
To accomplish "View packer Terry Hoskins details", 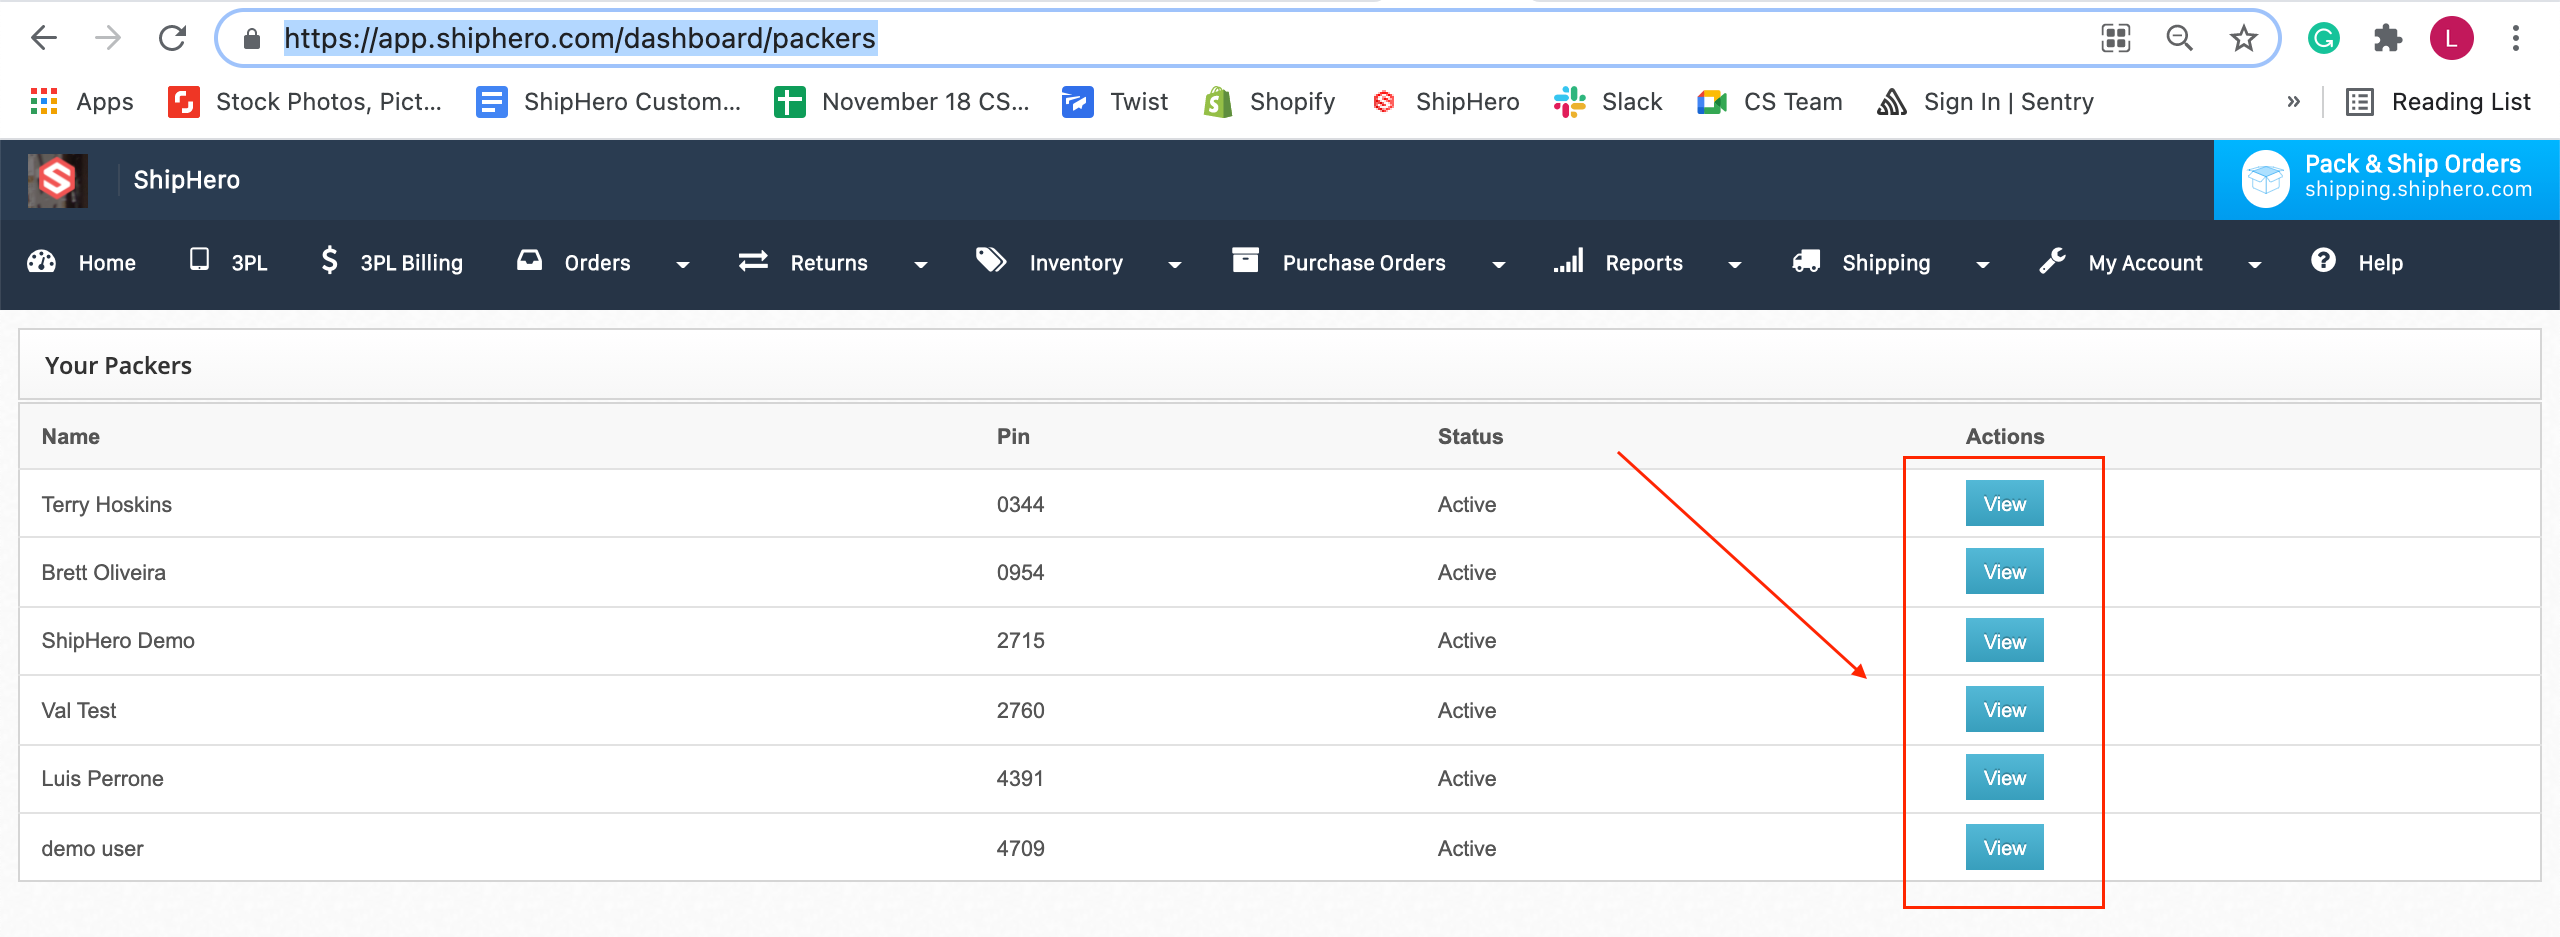I will [x=2004, y=504].
